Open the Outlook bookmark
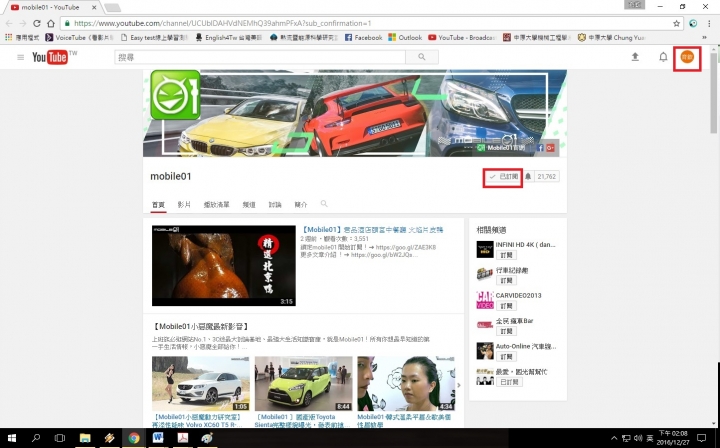Image resolution: width=720 pixels, height=448 pixels. pyautogui.click(x=405, y=38)
